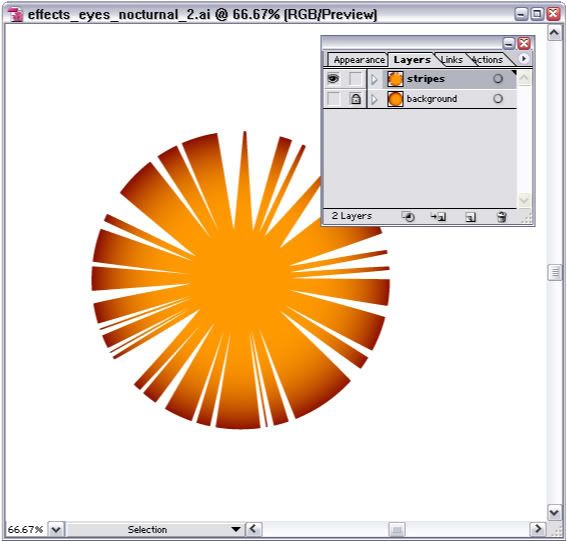Click background layer thumbnail
567x541 pixels.
tap(395, 99)
